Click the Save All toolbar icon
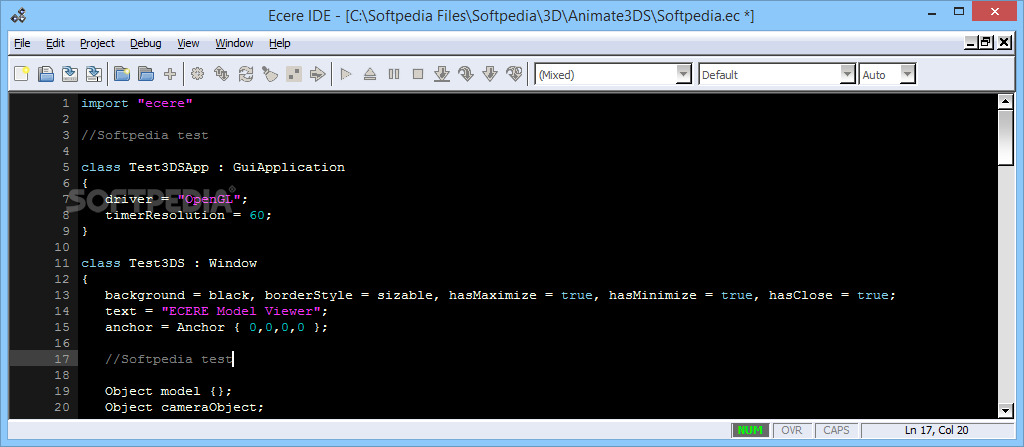 click(94, 74)
